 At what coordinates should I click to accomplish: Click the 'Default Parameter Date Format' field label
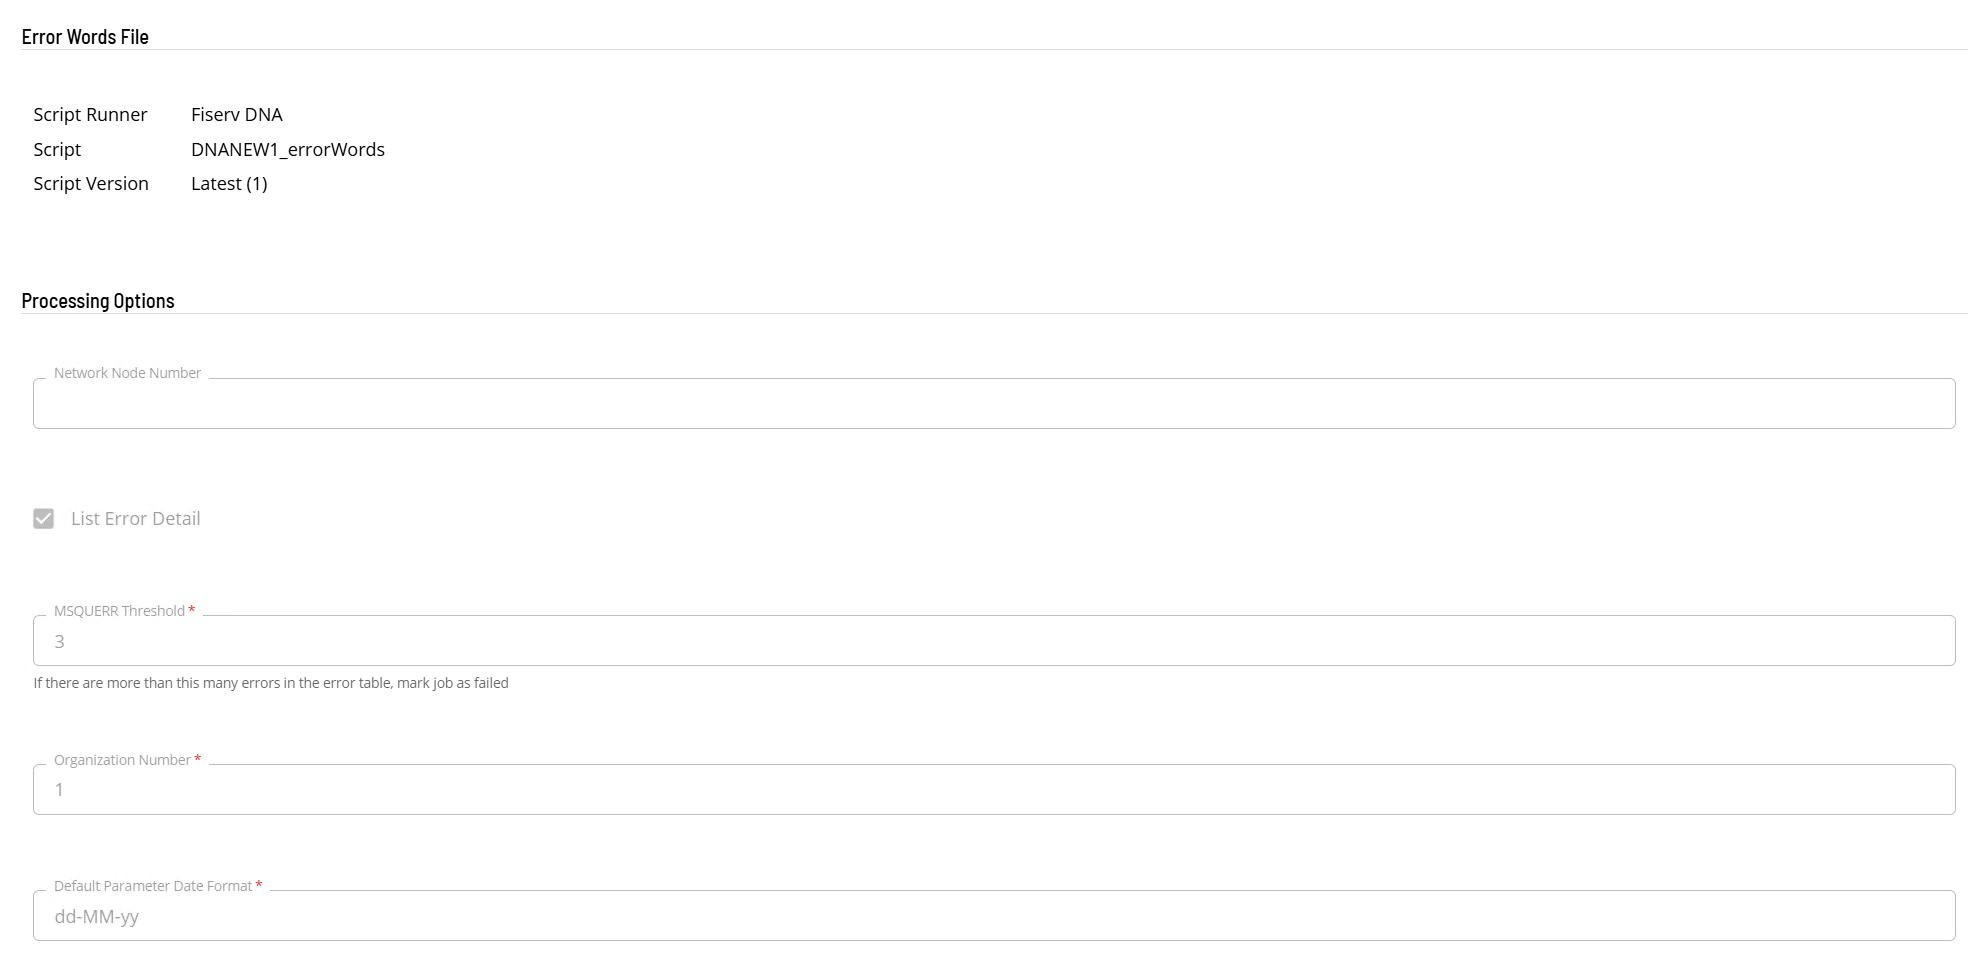pyautogui.click(x=153, y=886)
